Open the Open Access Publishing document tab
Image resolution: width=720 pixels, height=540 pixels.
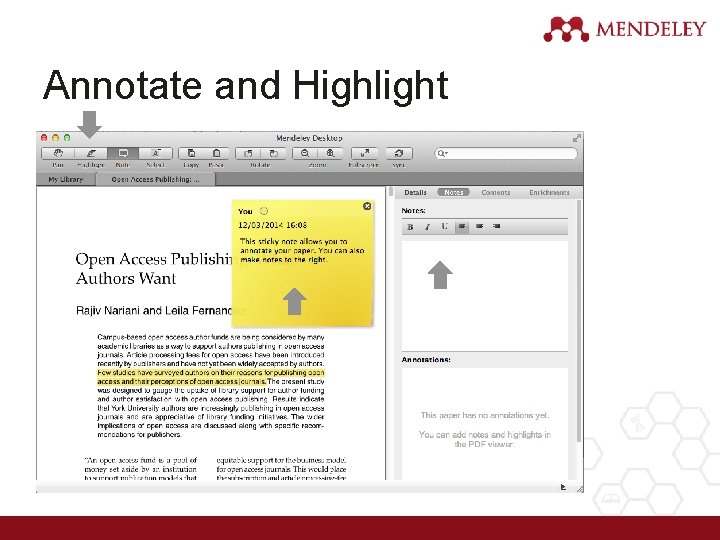pos(155,180)
